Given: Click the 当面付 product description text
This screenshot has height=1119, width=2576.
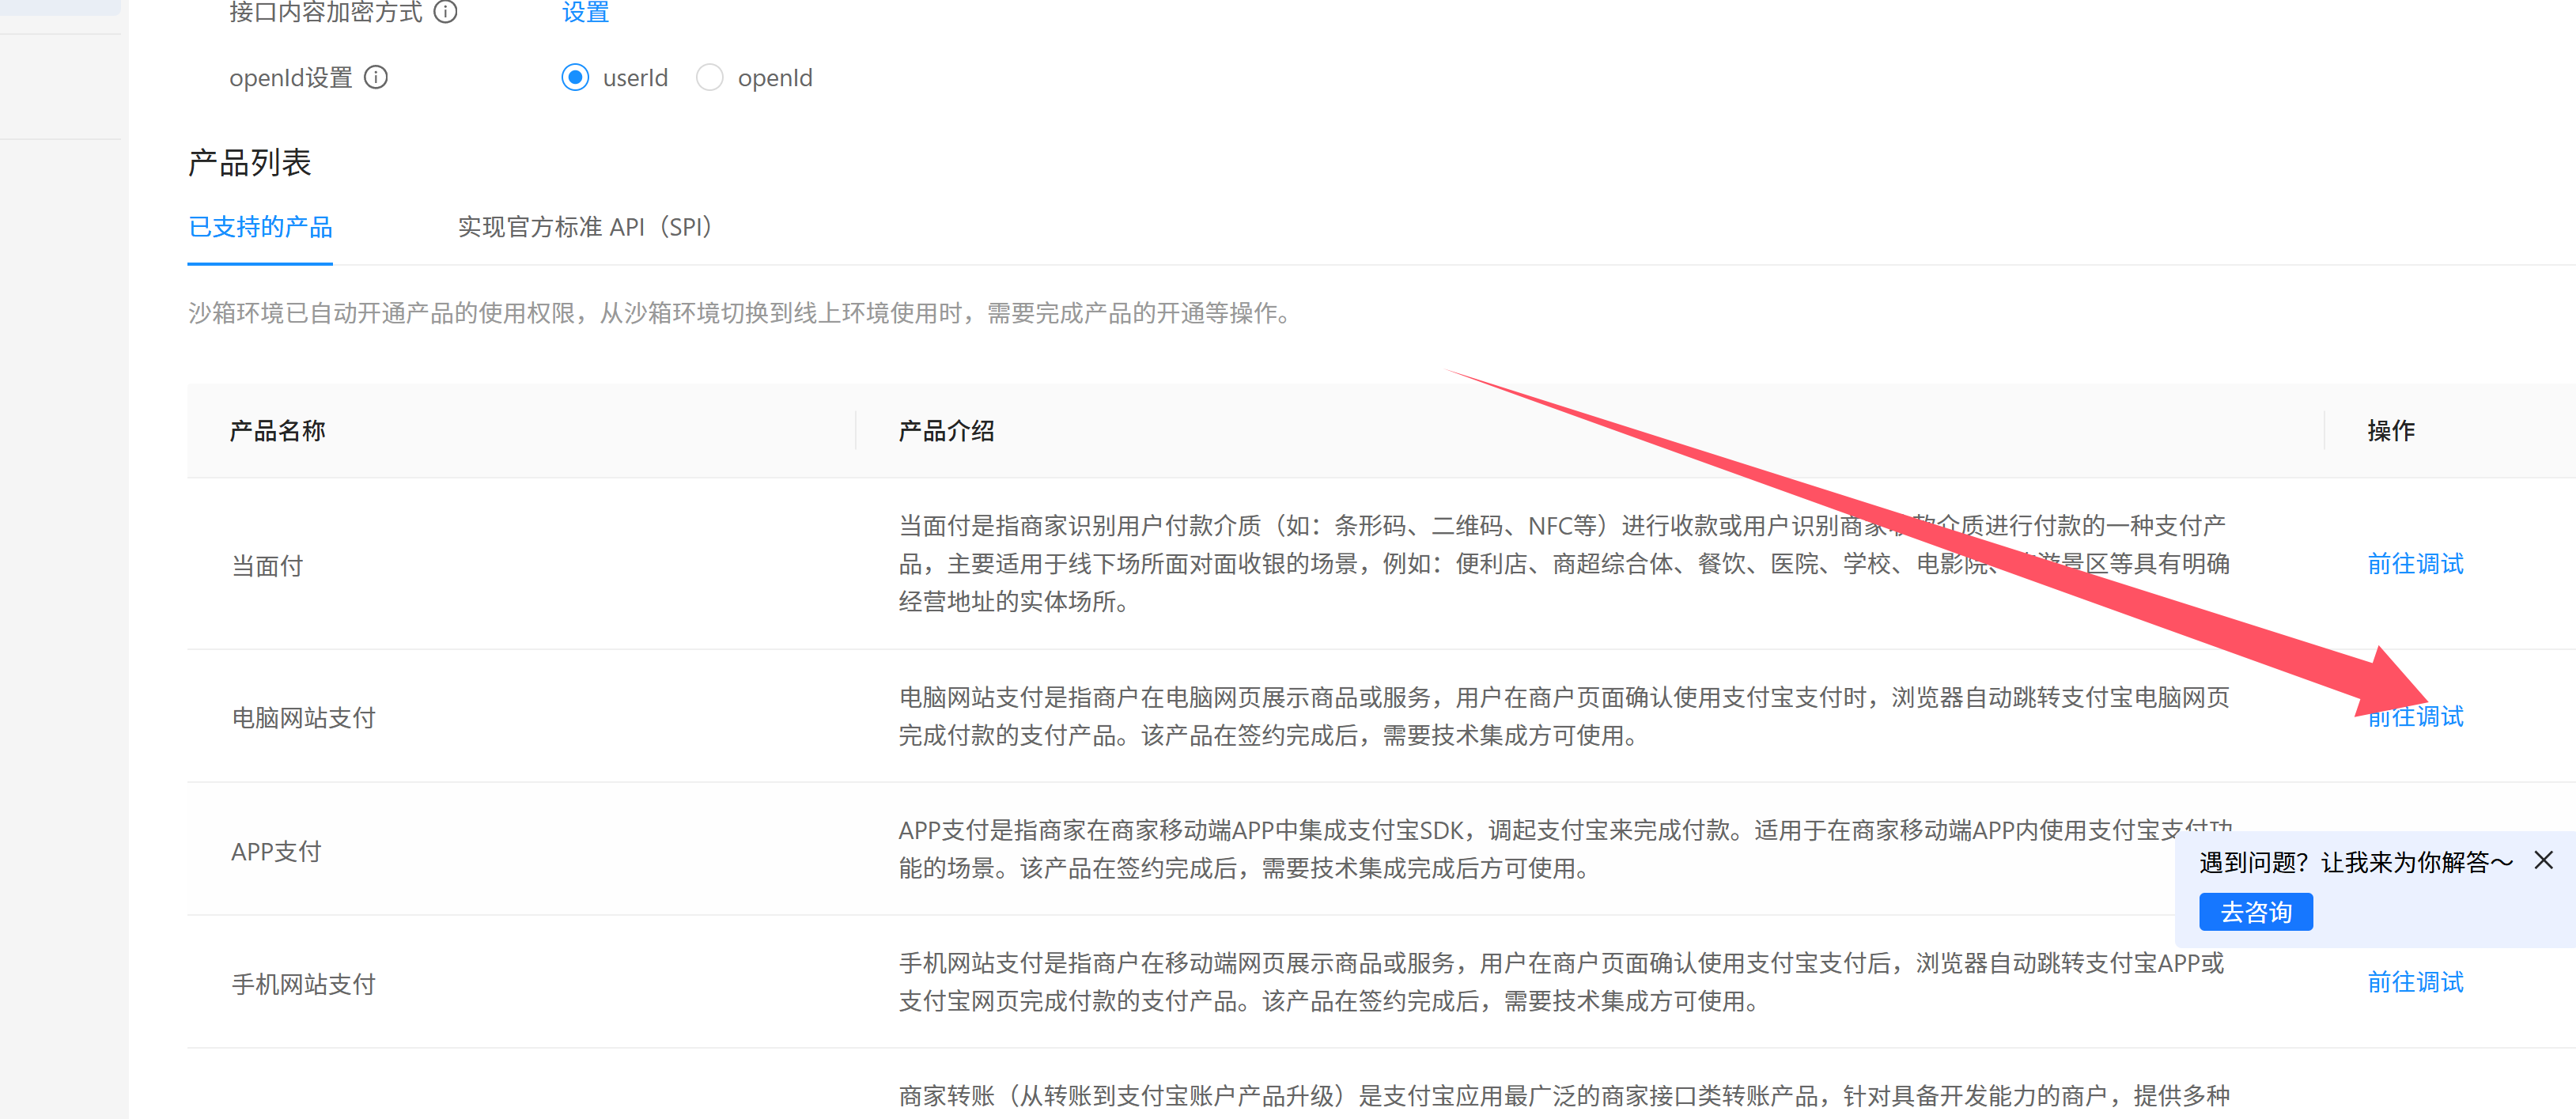Looking at the screenshot, I should coord(1564,563).
